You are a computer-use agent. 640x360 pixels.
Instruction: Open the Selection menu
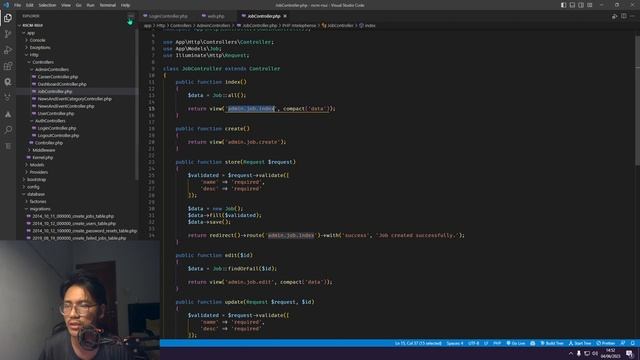click(47, 5)
